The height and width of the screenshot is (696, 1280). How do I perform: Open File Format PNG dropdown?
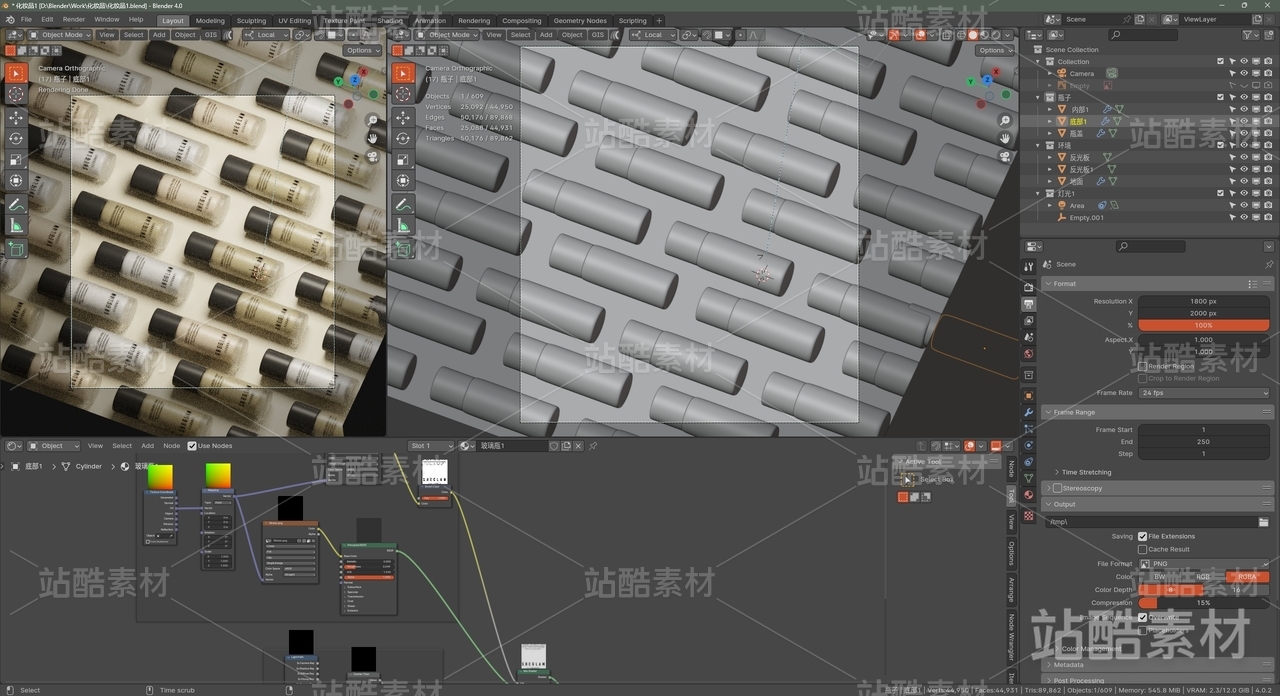tap(1204, 564)
